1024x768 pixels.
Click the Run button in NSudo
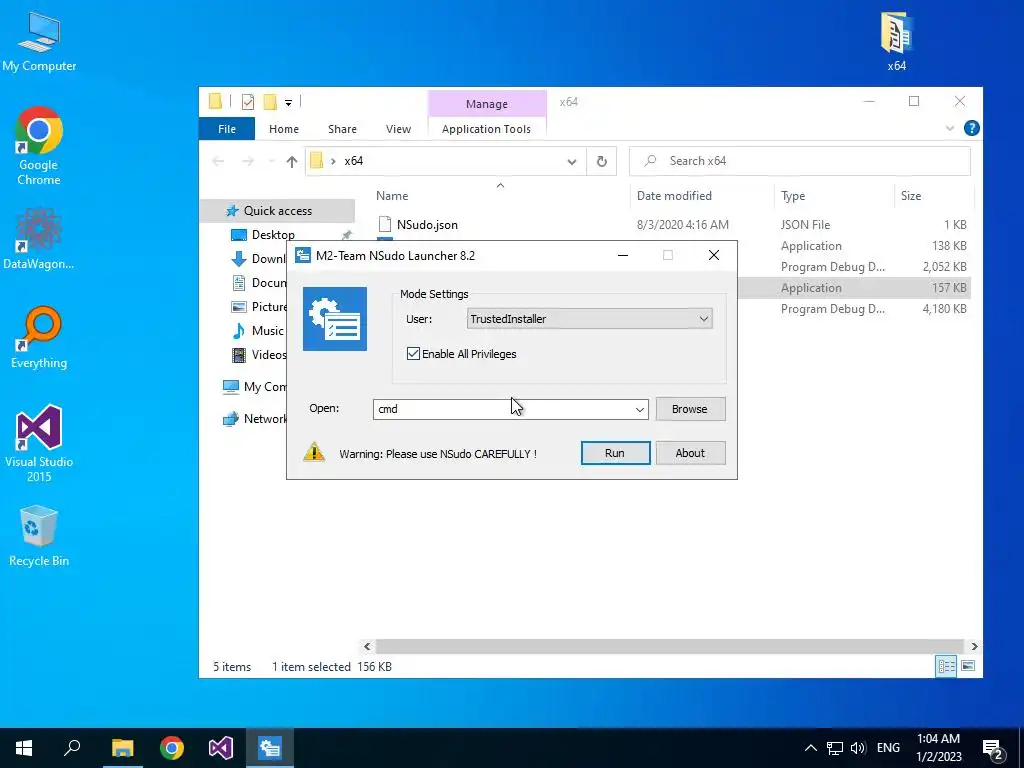615,453
